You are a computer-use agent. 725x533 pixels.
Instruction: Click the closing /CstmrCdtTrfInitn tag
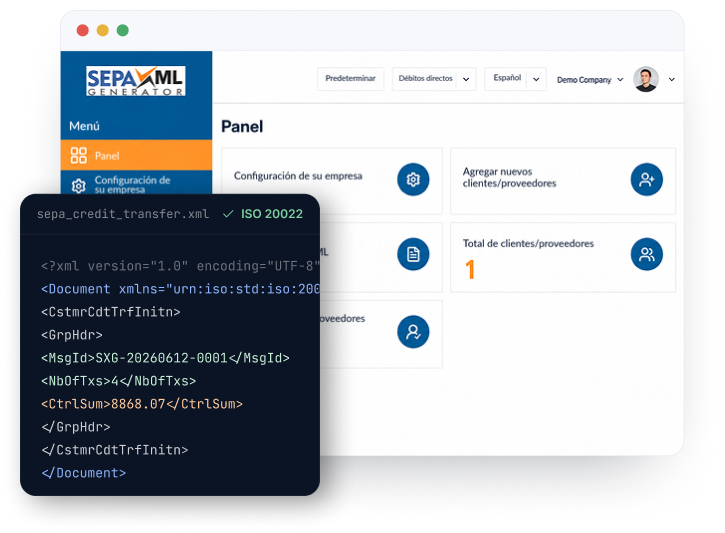click(x=114, y=450)
